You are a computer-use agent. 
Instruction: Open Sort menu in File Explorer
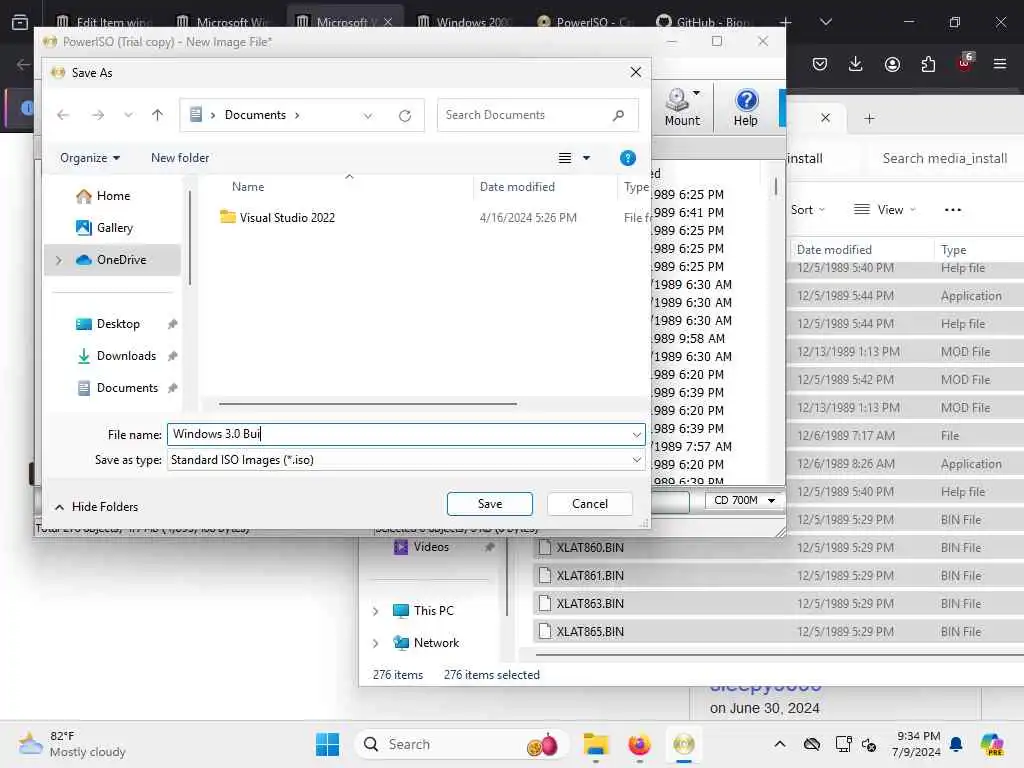click(807, 210)
